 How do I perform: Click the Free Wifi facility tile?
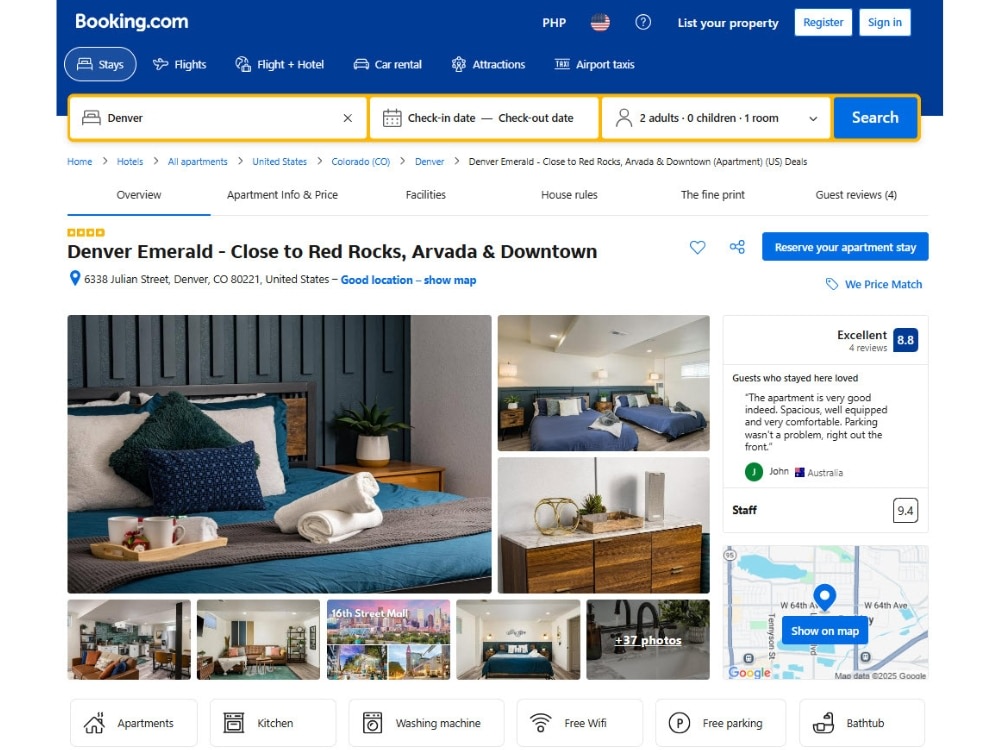tap(580, 723)
